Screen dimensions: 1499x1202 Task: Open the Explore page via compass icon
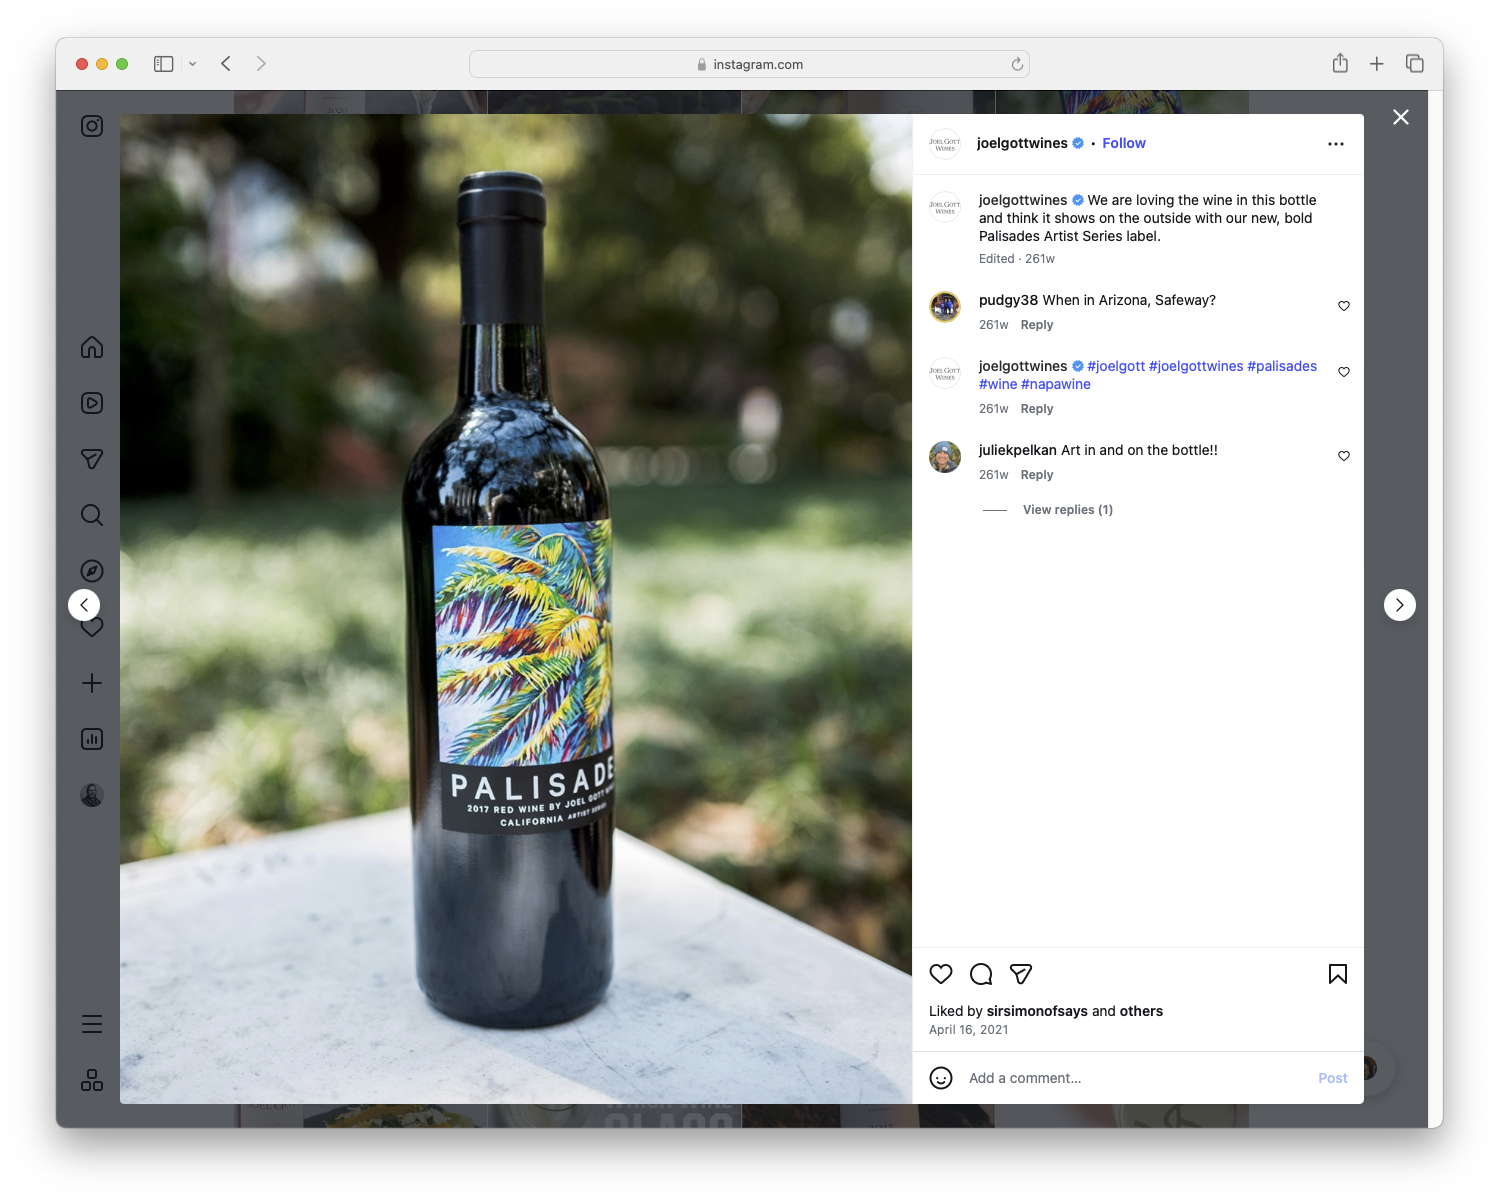pyautogui.click(x=91, y=570)
